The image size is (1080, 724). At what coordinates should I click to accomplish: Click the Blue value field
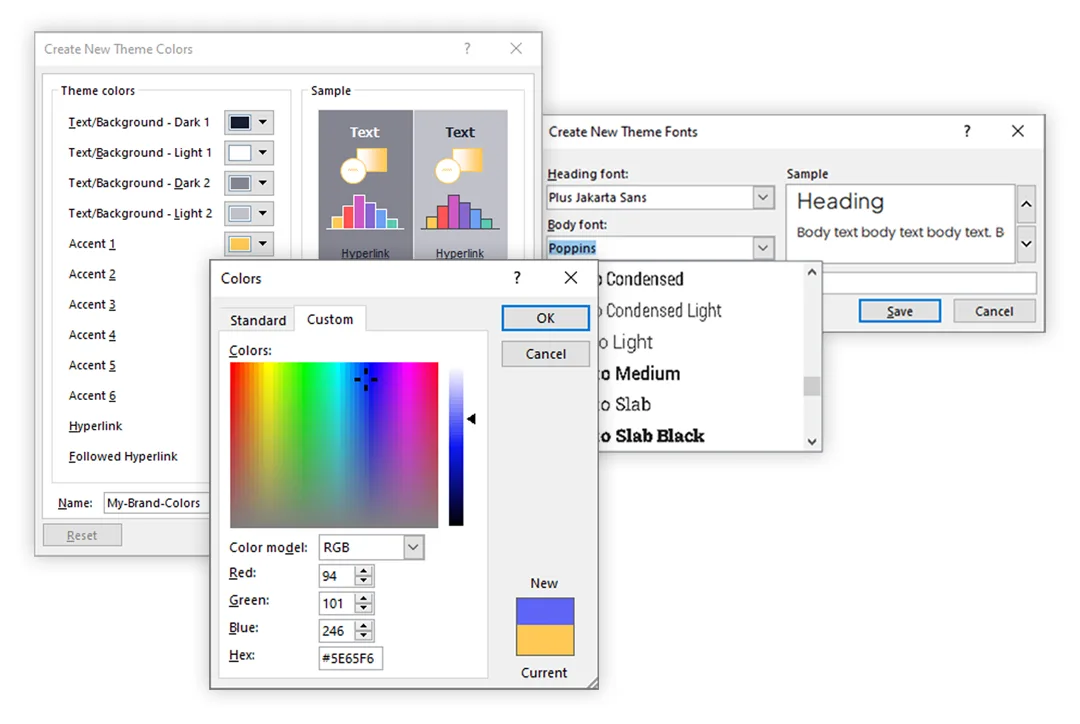338,631
